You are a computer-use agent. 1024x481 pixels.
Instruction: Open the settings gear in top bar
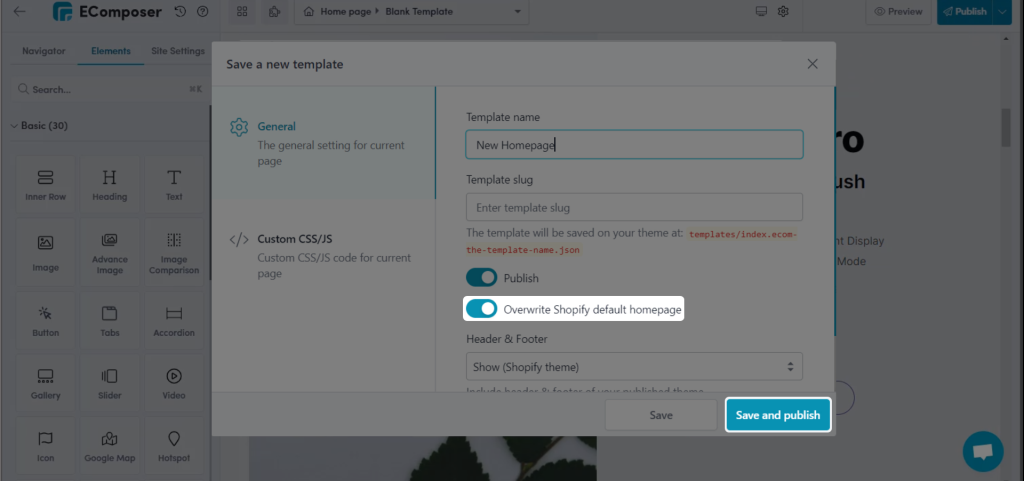[783, 12]
